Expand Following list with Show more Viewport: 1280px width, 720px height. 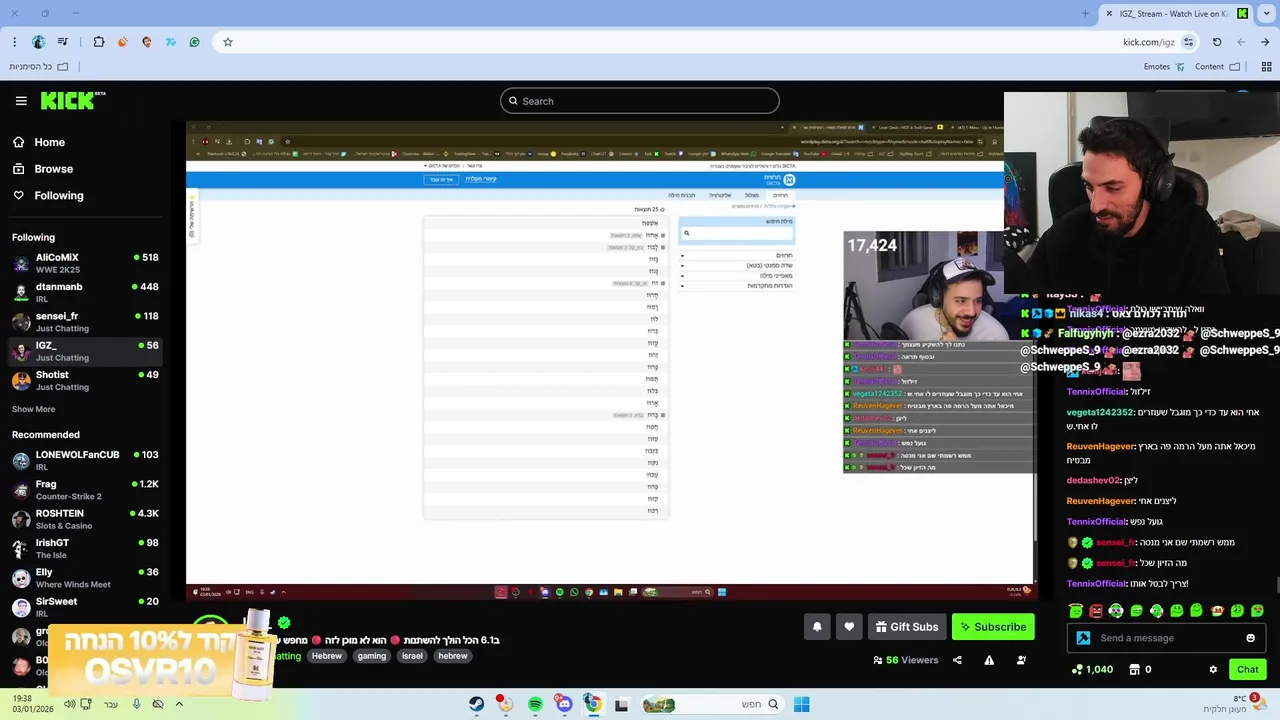coord(33,409)
